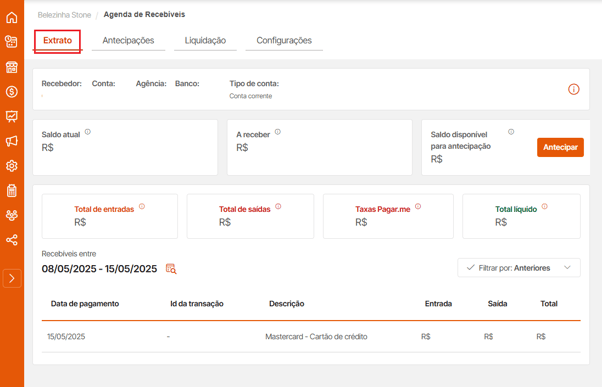The image size is (602, 387).
Task: Switch to the Liquidação tab
Action: (x=205, y=41)
